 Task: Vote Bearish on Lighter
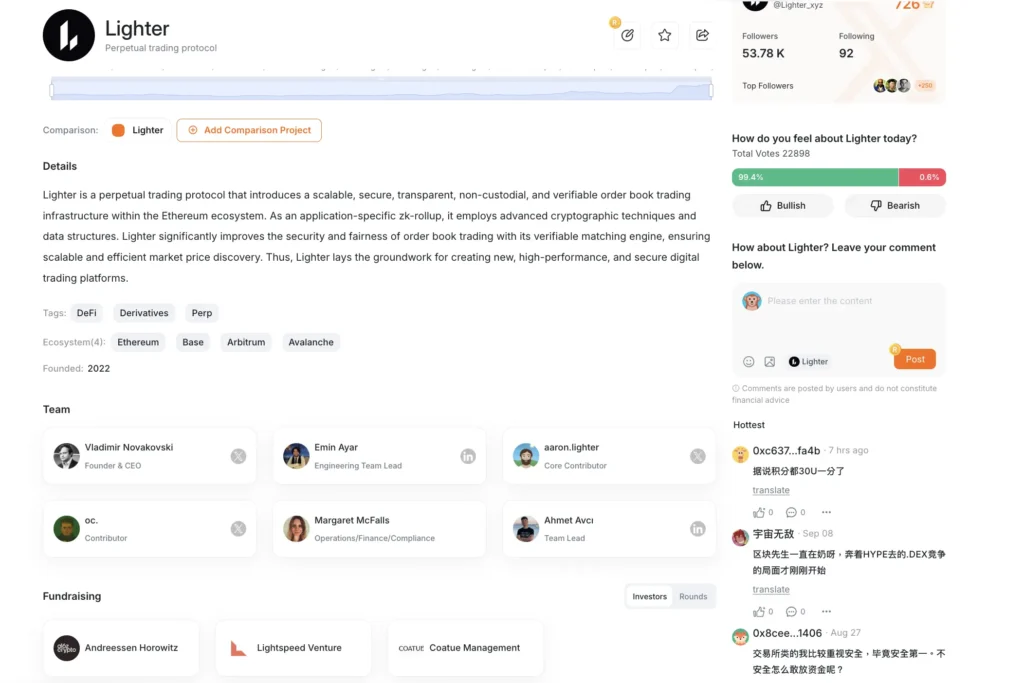[x=895, y=206]
